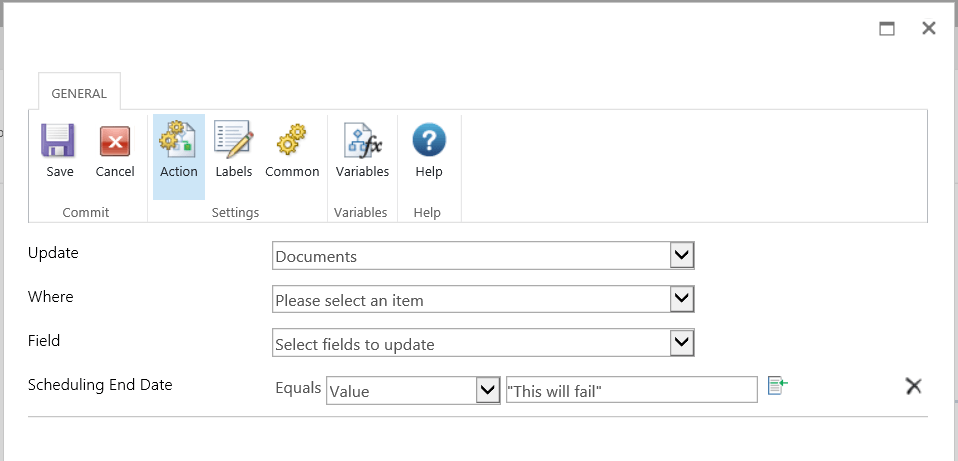Switch to the GENERAL ribbon tab
Screen dimensions: 958x461
(79, 93)
